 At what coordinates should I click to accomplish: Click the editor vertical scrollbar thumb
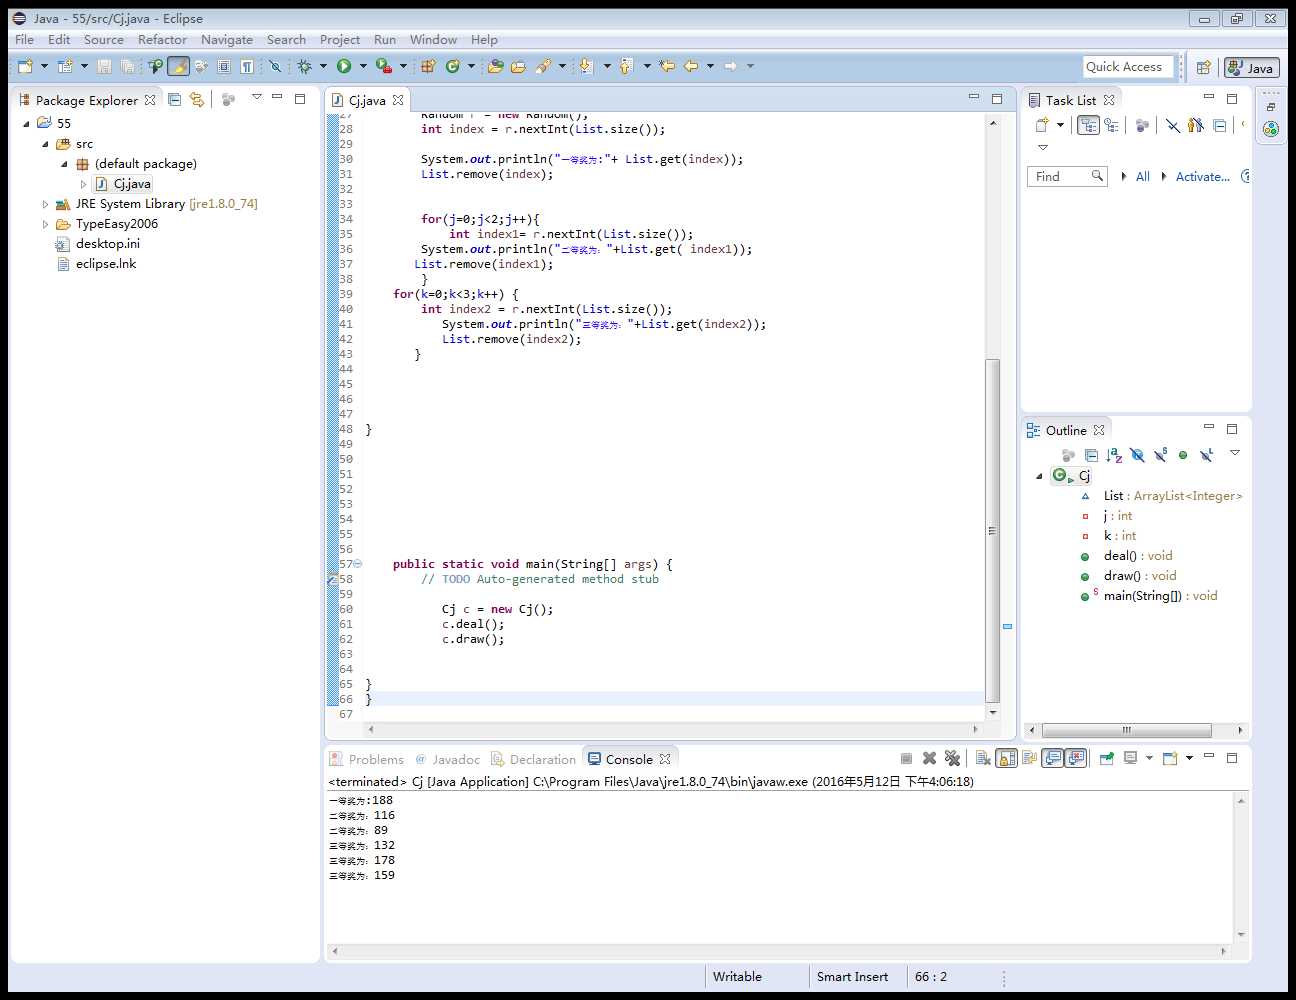tap(992, 530)
